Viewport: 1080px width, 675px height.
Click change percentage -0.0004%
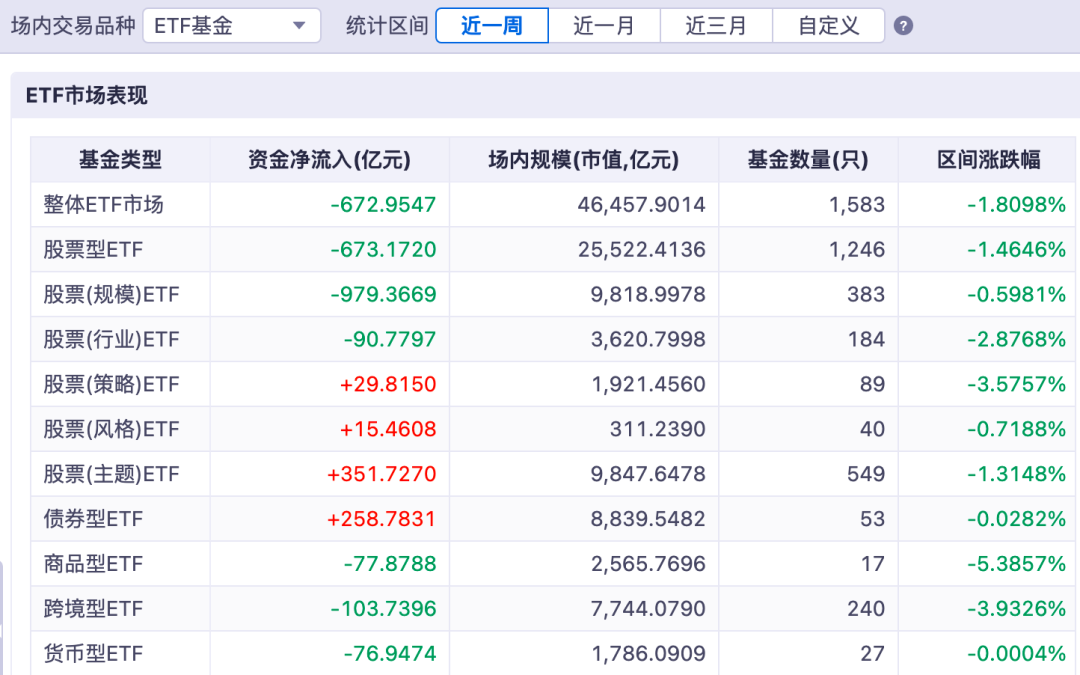(x=1017, y=654)
